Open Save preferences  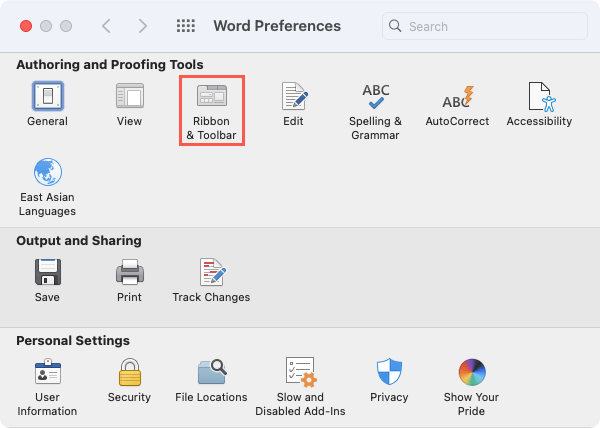click(x=47, y=273)
